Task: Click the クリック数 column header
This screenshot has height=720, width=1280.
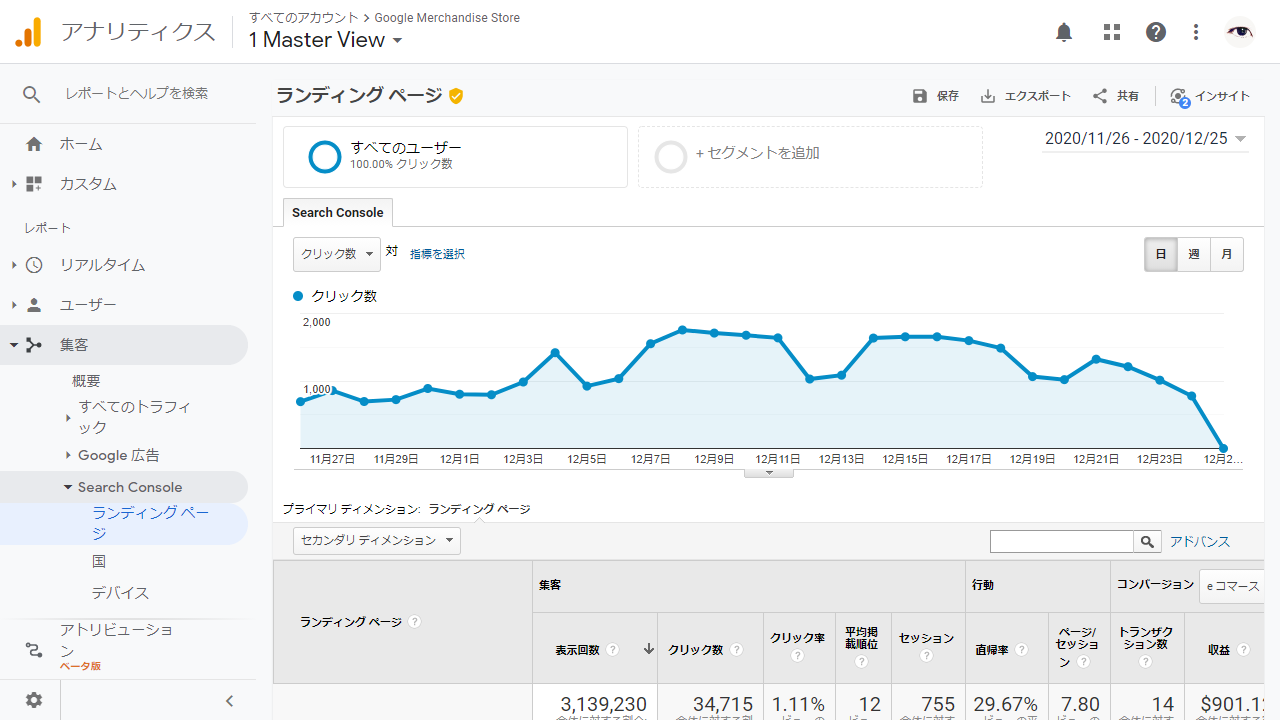Action: 696,649
